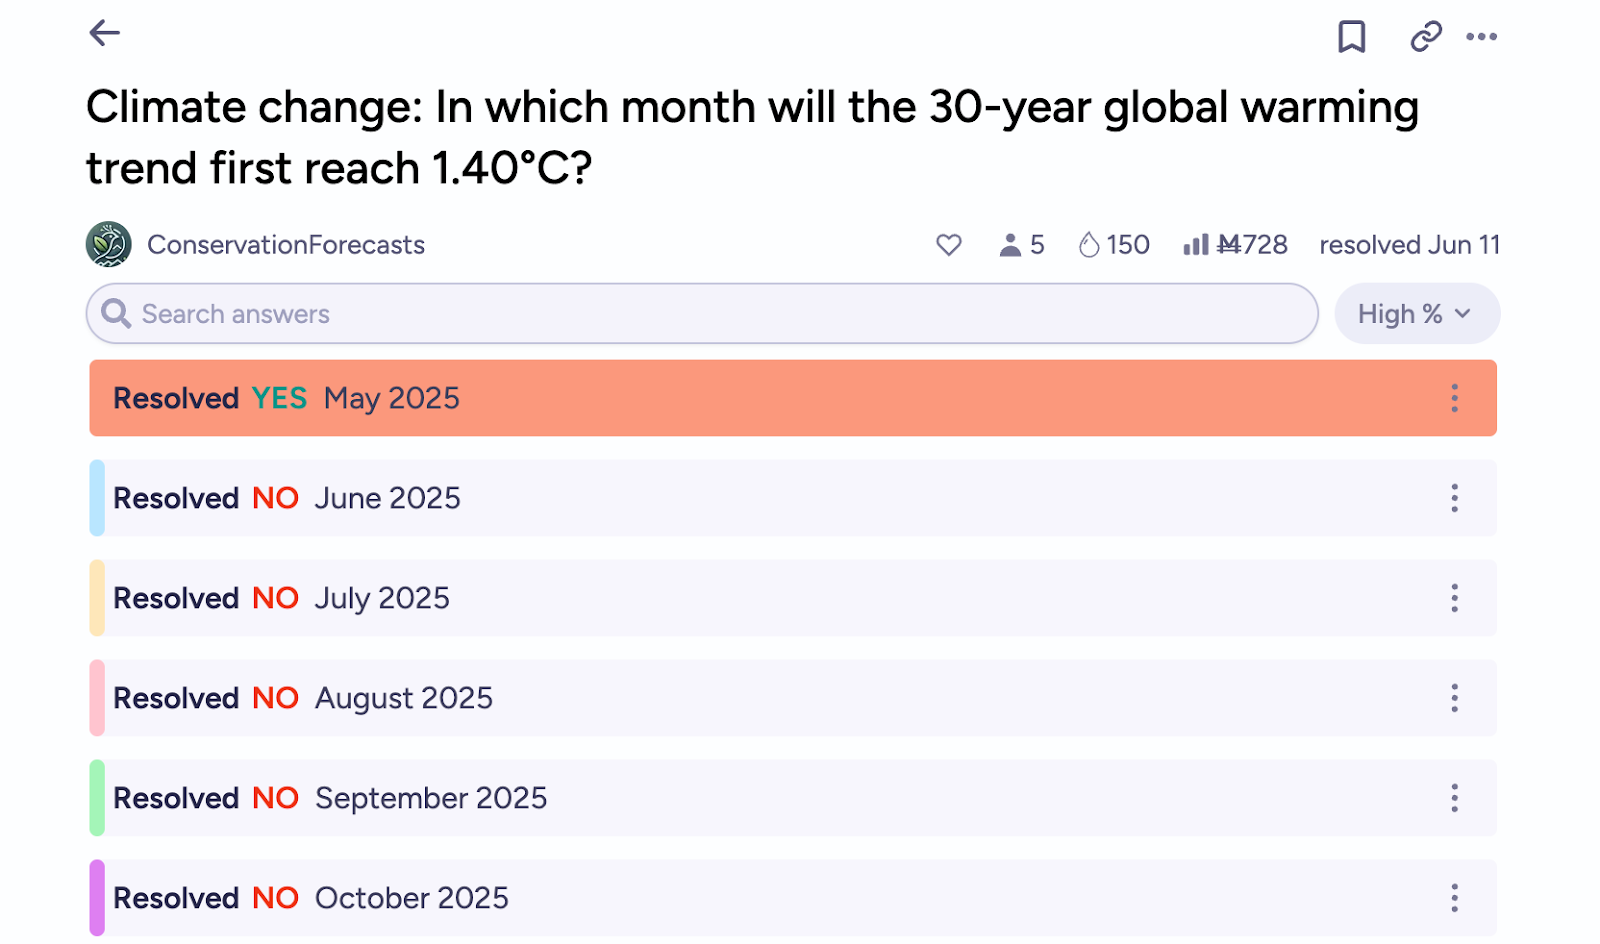Click the 150 liquidity droplet icon
This screenshot has height=944, width=1600.
pyautogui.click(x=1089, y=245)
